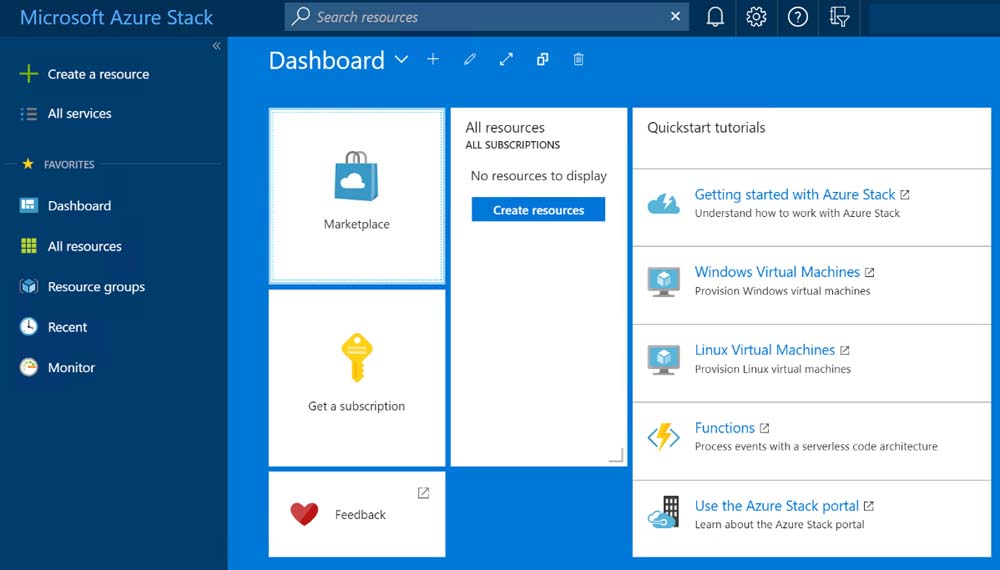Click the notifications bell icon

tap(715, 17)
